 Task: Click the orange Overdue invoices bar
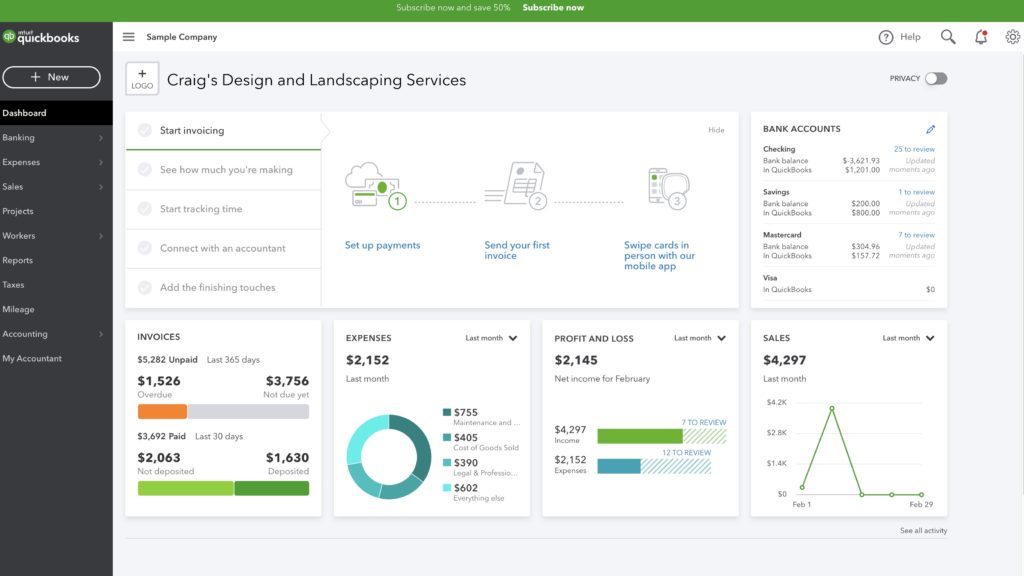click(x=162, y=411)
